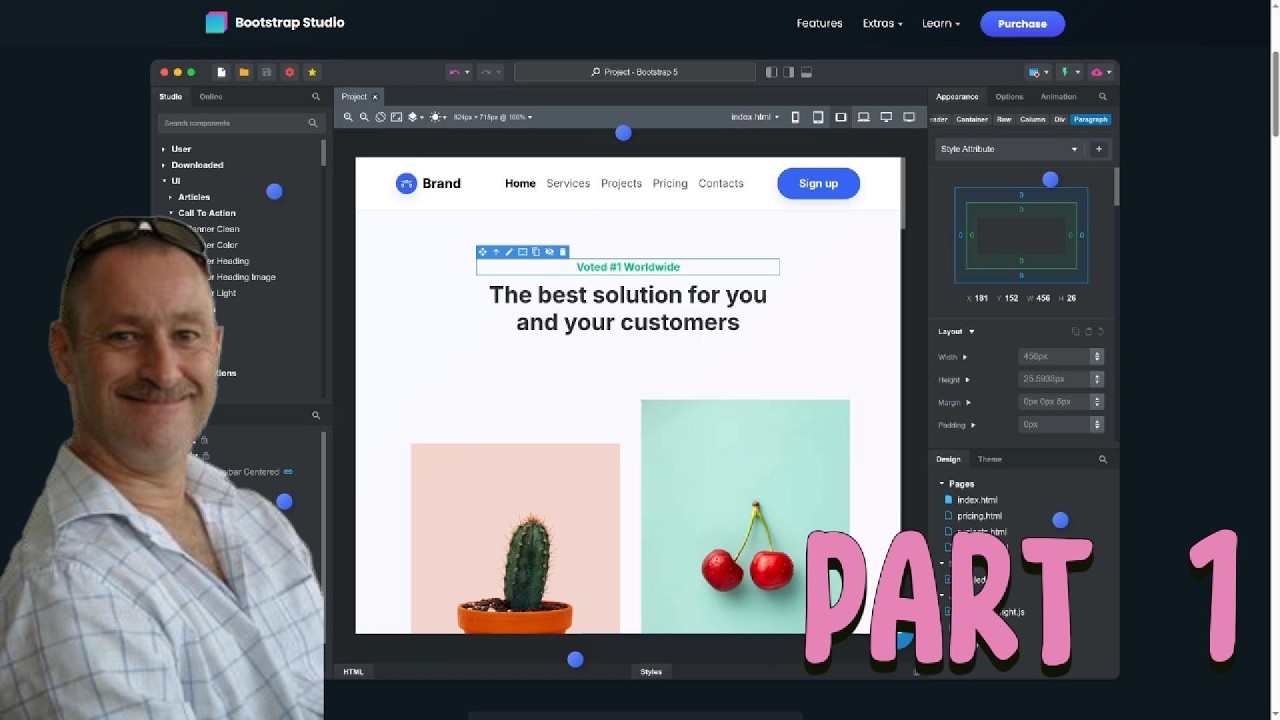Open the index.html page dropdown
This screenshot has width=1280, height=720.
point(755,117)
